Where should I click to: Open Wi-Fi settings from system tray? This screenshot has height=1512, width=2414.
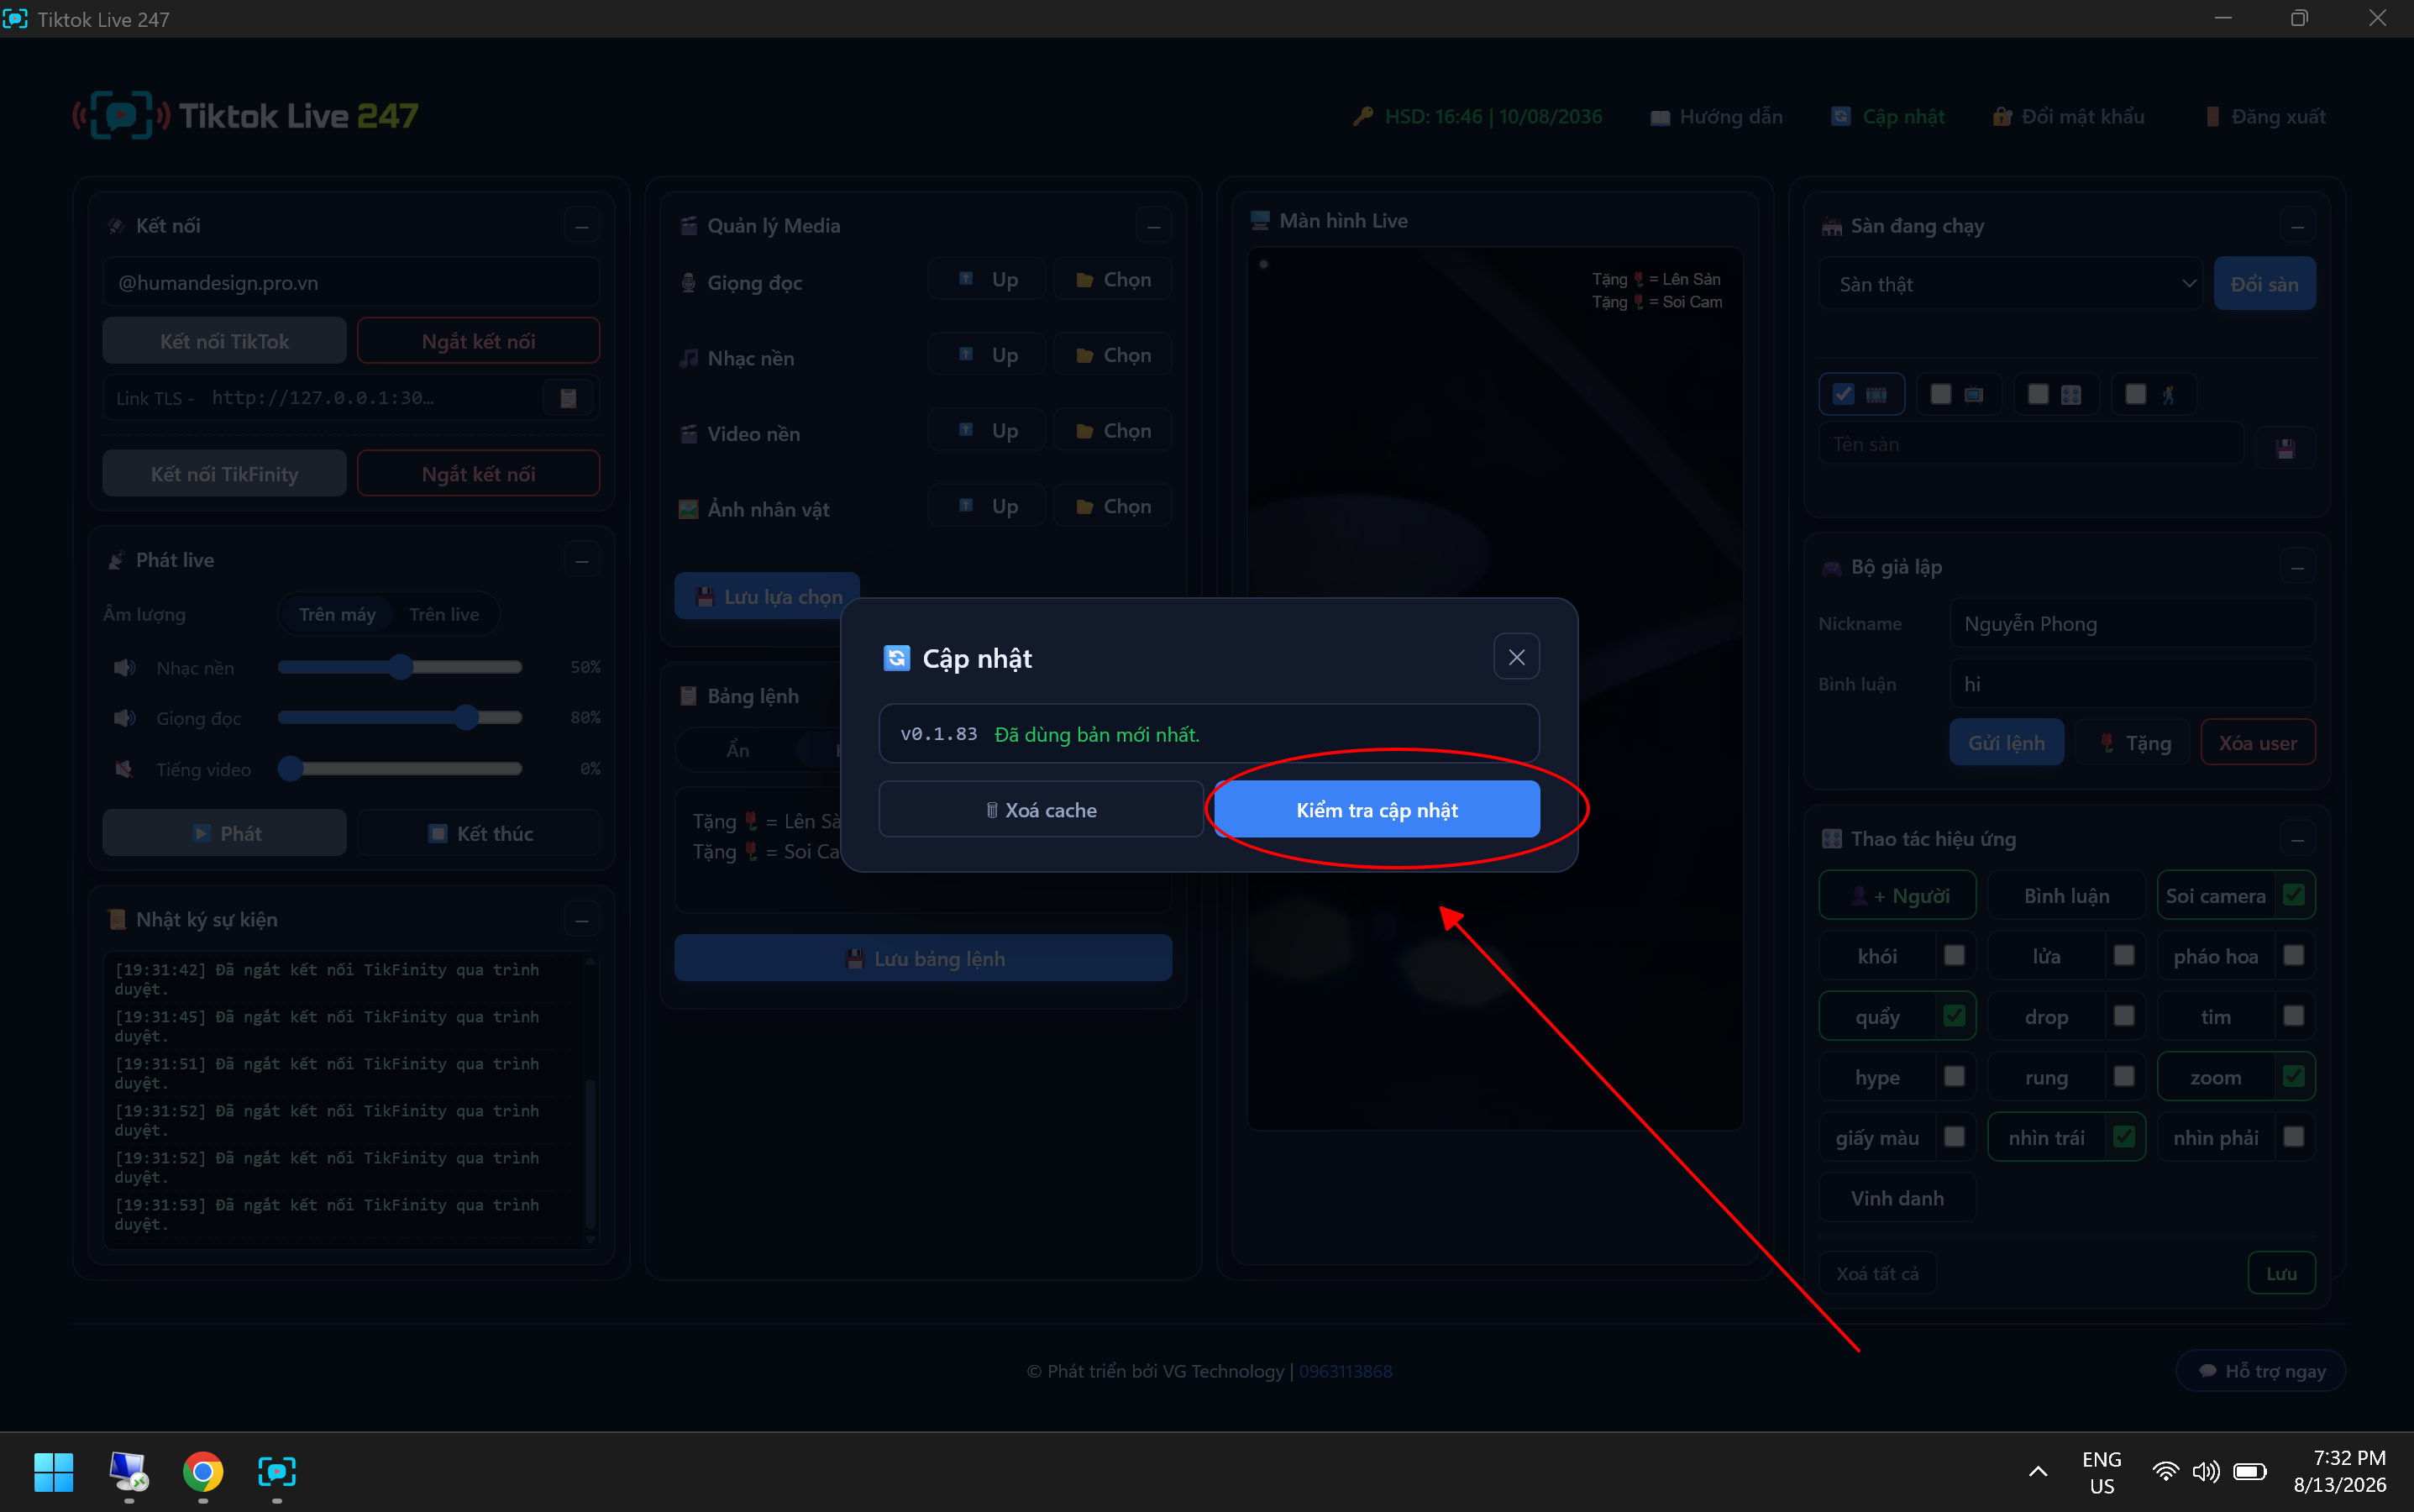(2165, 1471)
